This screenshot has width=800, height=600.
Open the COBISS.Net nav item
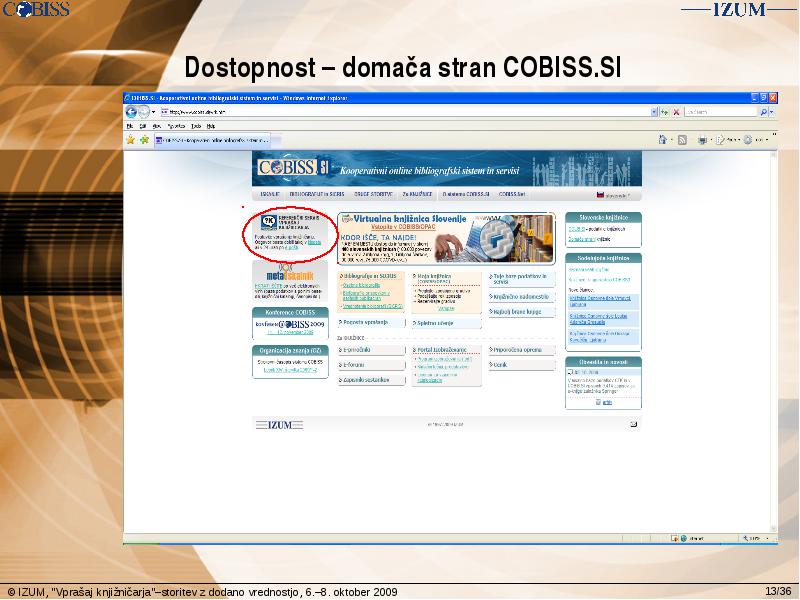point(512,194)
